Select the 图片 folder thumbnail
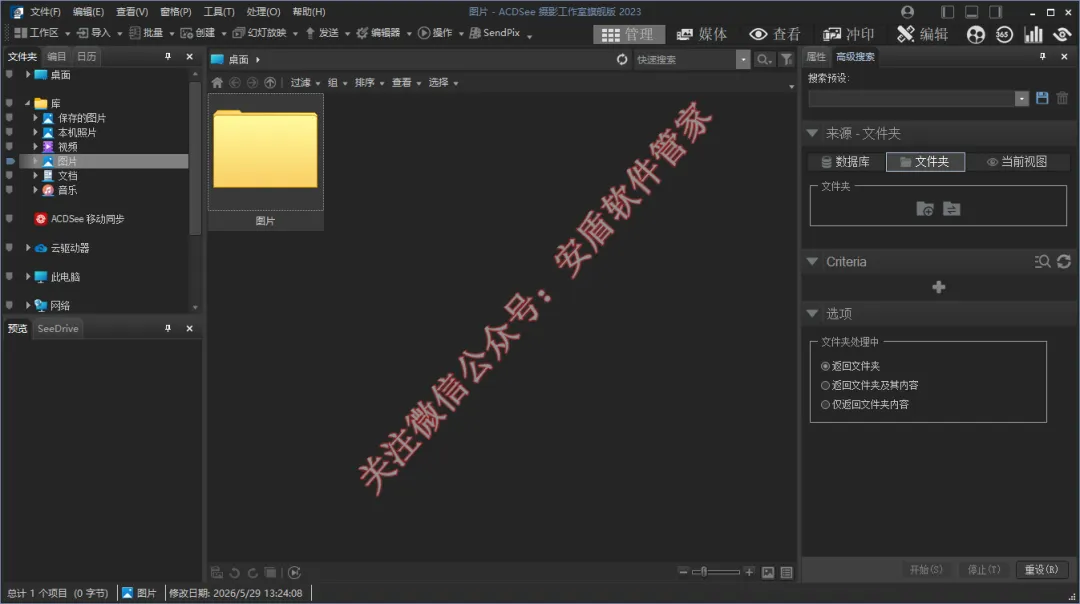 pos(265,162)
